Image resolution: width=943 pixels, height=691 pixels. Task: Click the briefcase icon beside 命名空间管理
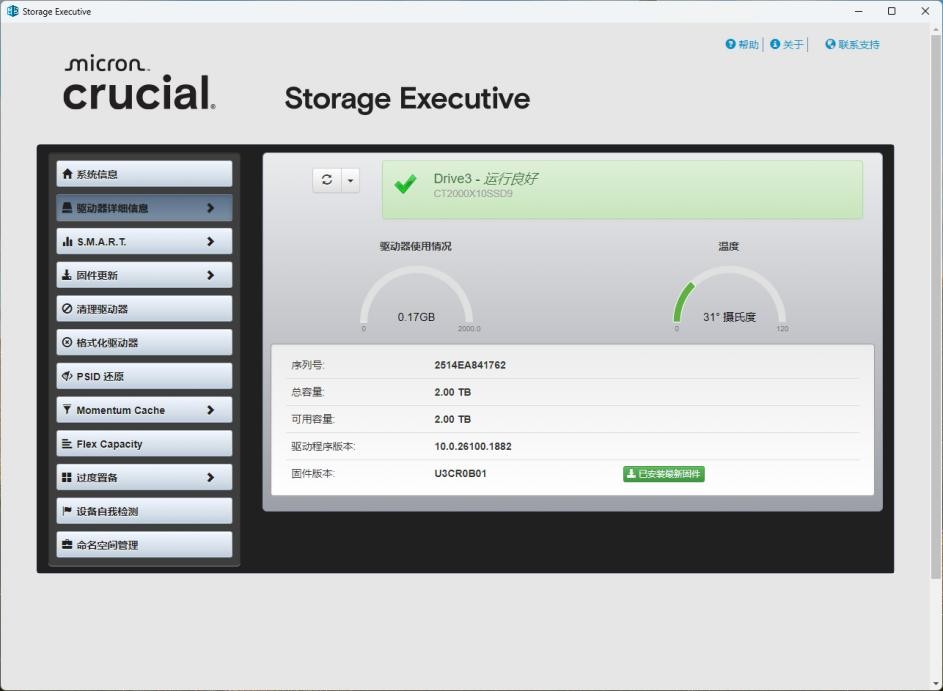(x=67, y=544)
